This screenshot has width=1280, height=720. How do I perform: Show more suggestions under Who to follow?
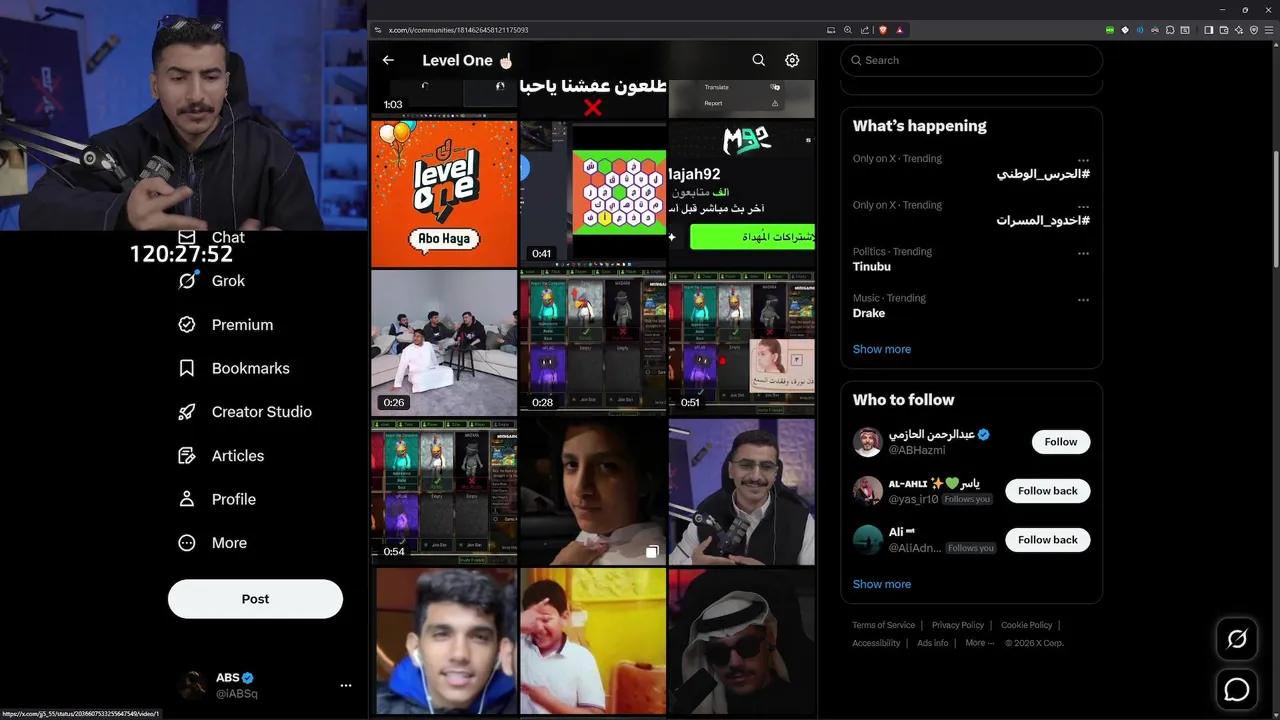[x=882, y=584]
